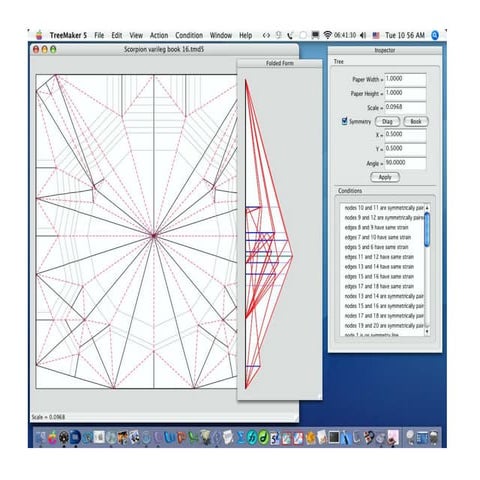Open the Trash in the Dock
The image size is (480, 480).
click(434, 437)
